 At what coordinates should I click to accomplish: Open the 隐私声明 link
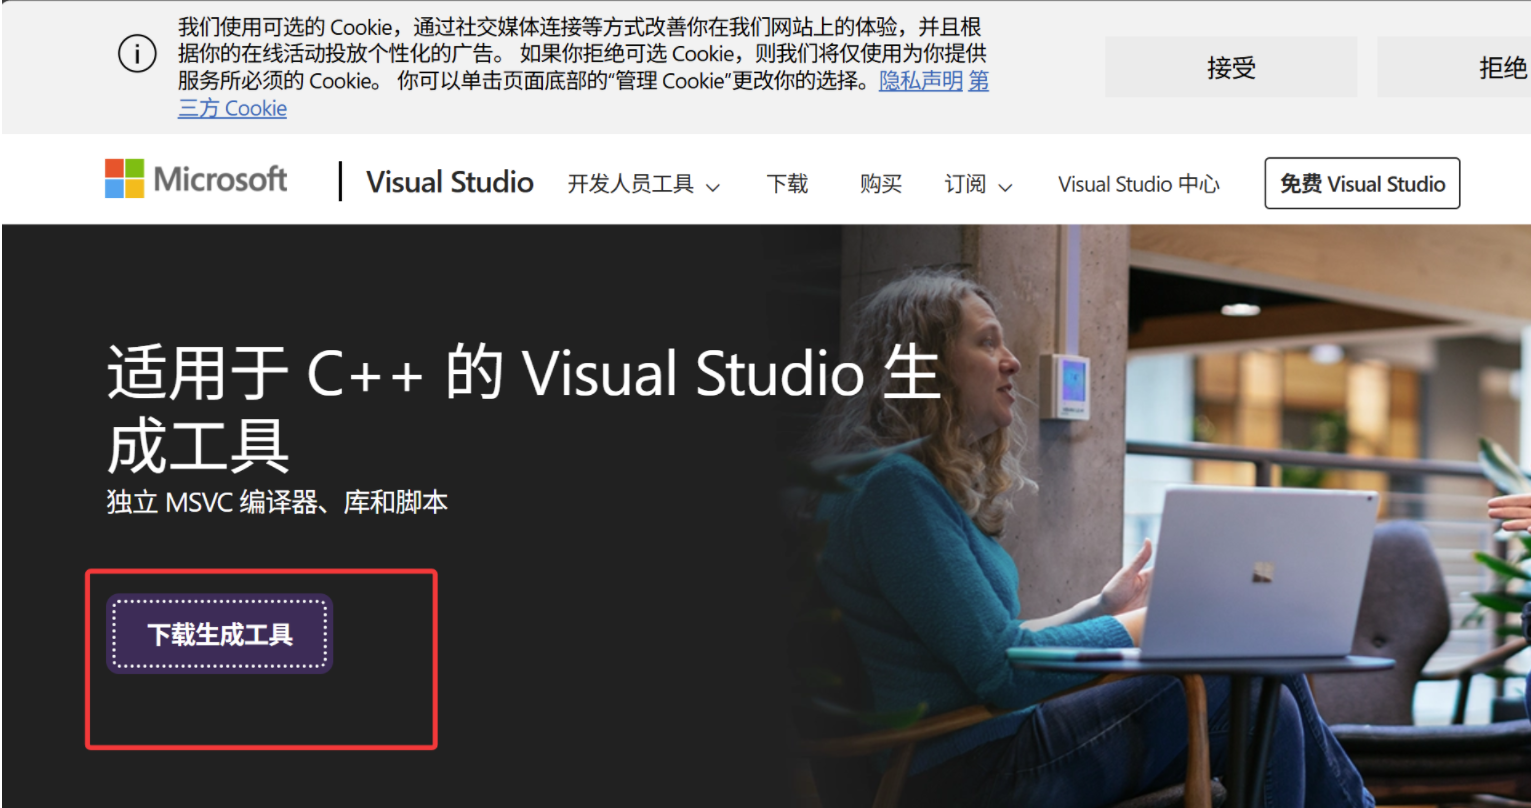coord(921,81)
